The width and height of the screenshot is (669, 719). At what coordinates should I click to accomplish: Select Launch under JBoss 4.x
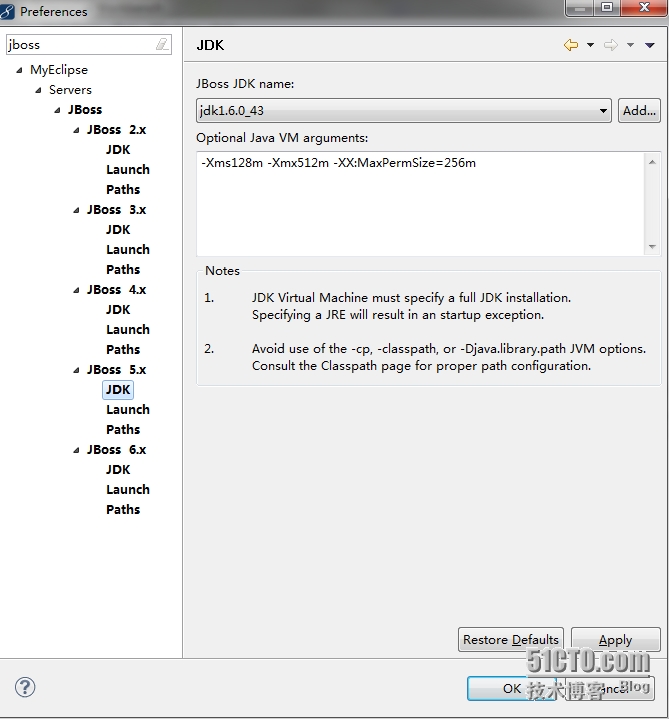coord(128,329)
